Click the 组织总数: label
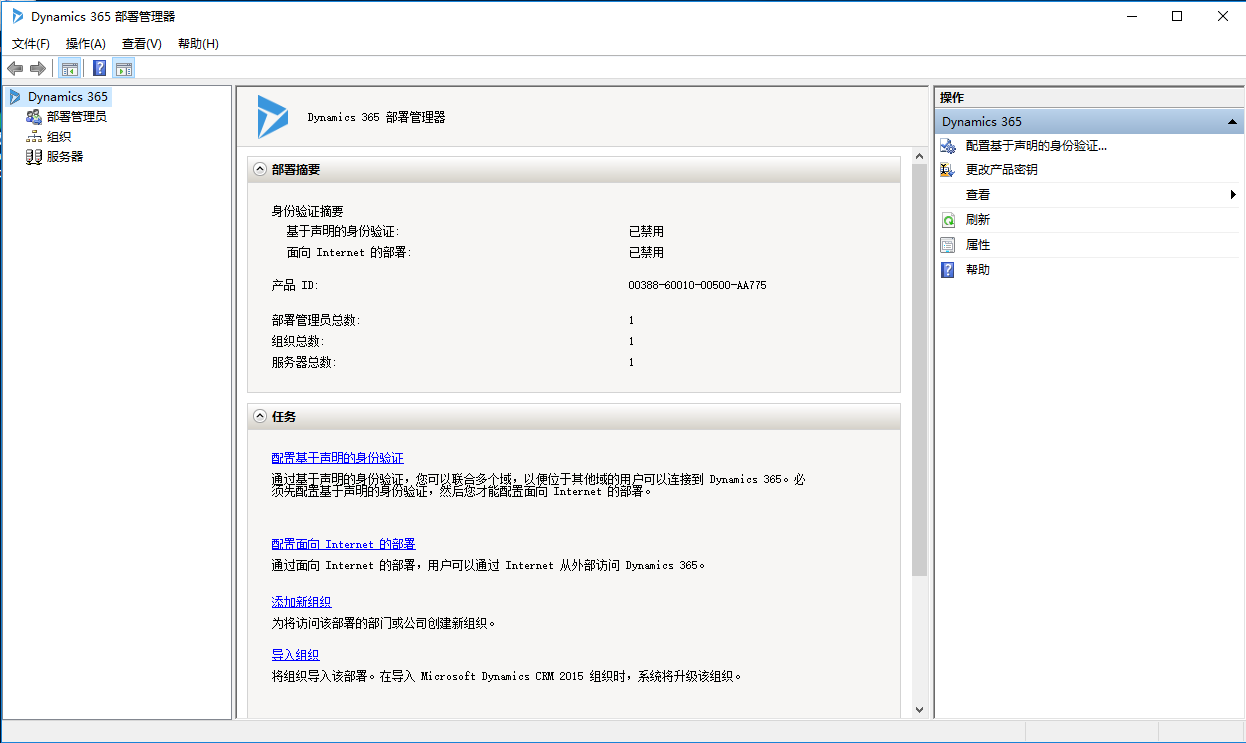This screenshot has height=743, width=1246. click(298, 342)
